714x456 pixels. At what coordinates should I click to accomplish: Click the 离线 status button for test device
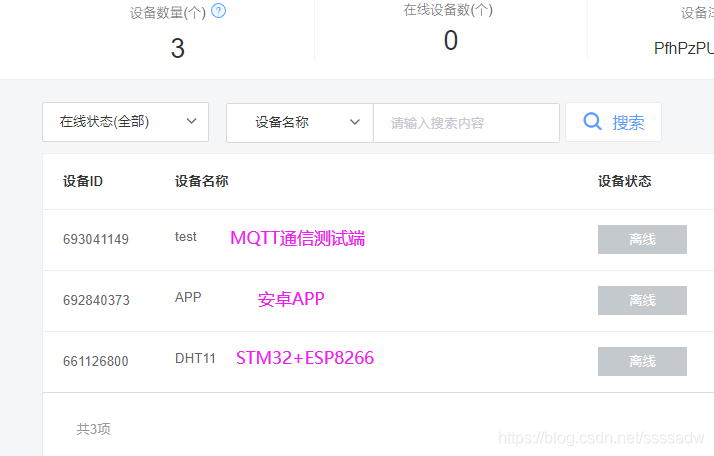click(x=642, y=239)
